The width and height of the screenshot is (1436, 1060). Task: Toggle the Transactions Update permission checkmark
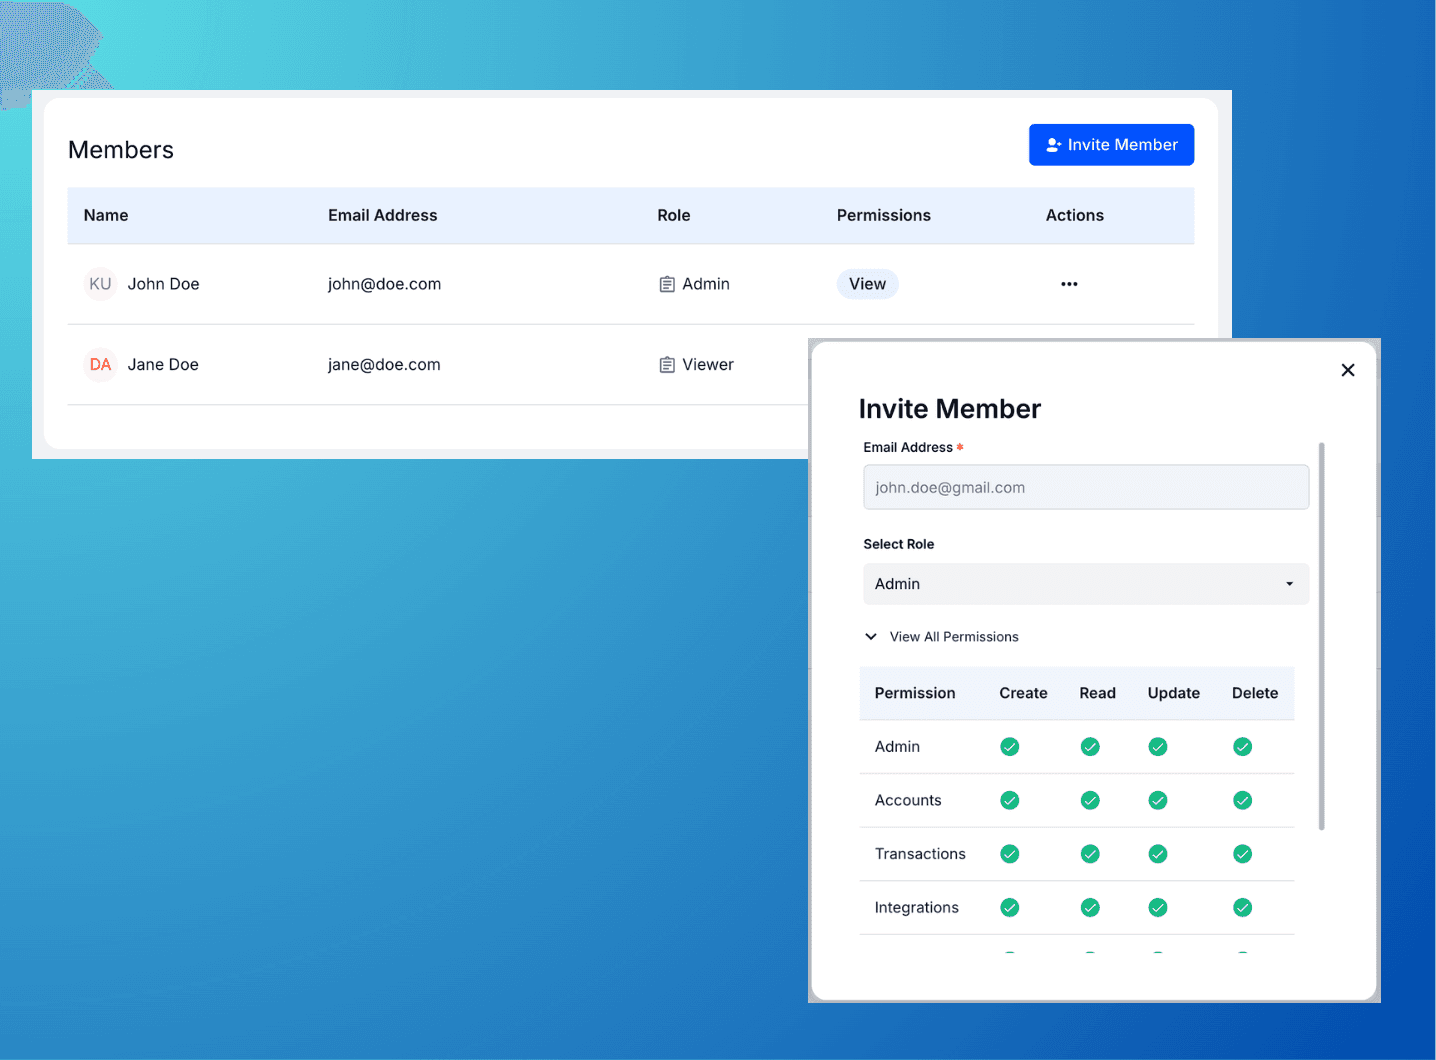pos(1158,854)
